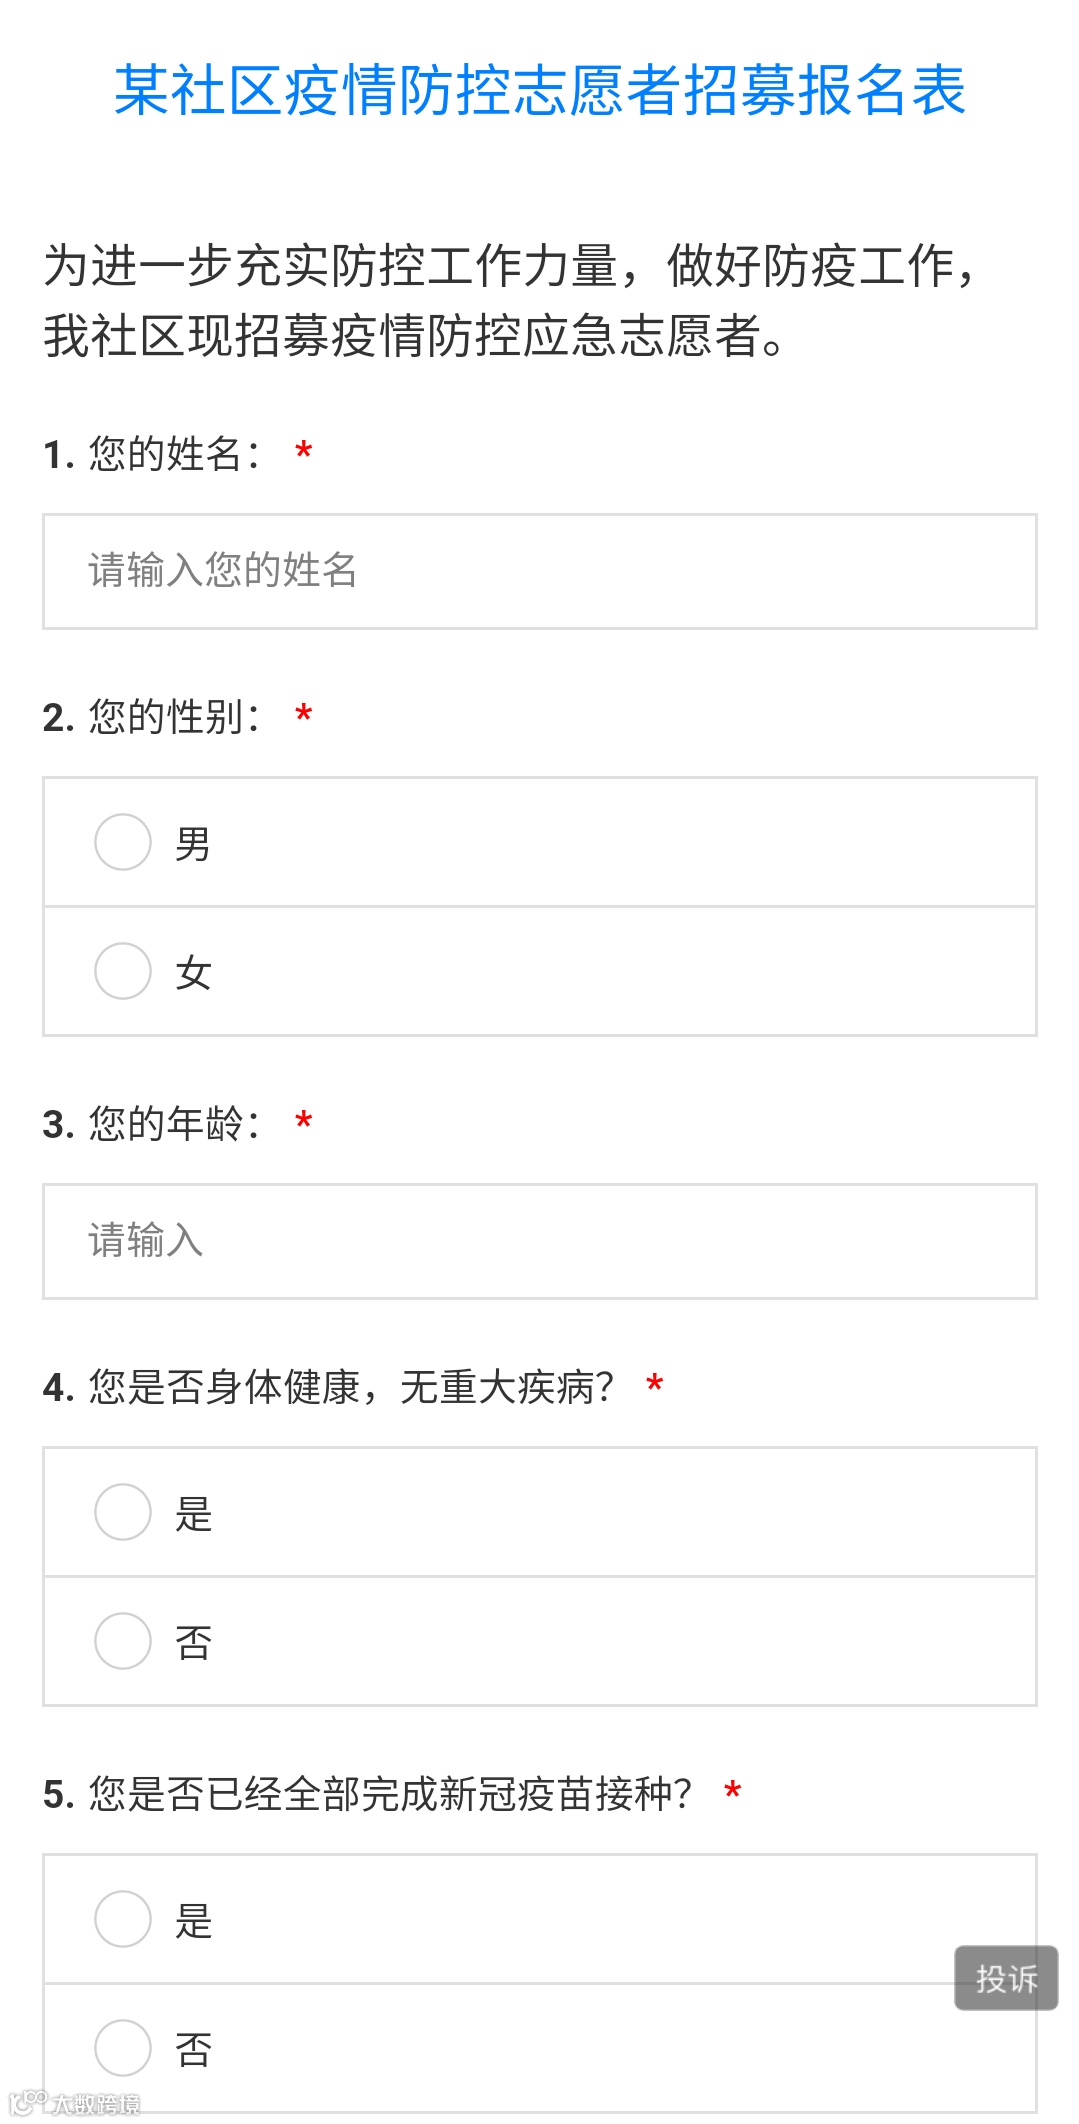Click the 男 option label text
This screenshot has width=1079, height=2124.
point(193,844)
